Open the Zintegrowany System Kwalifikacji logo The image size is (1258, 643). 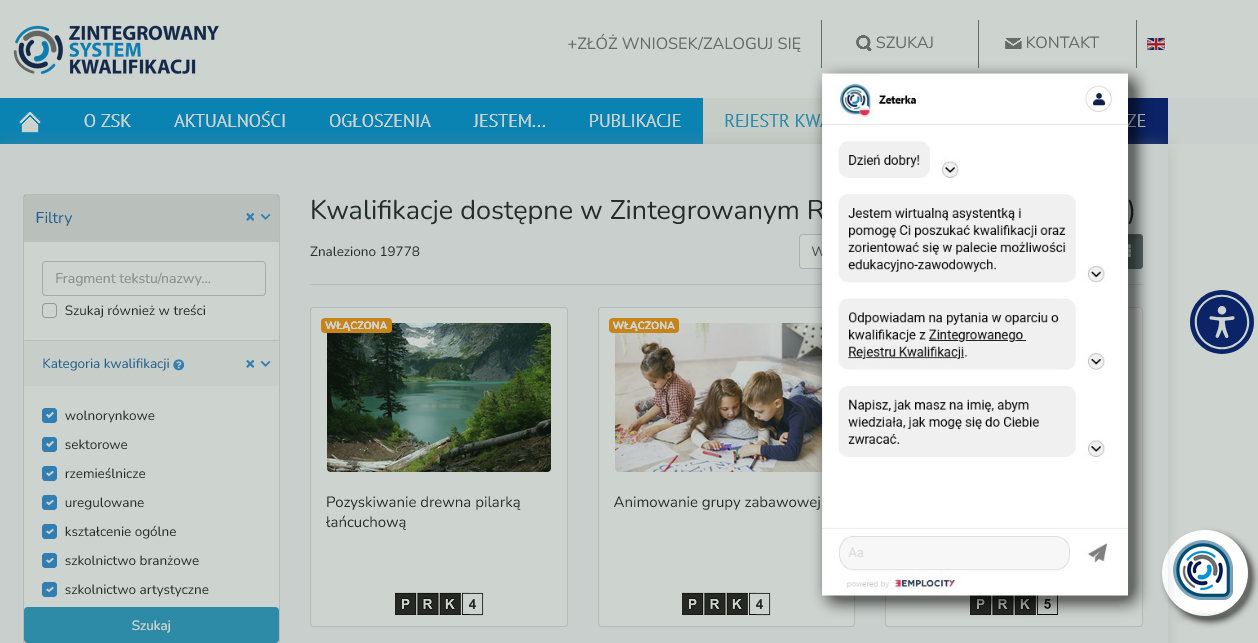116,50
